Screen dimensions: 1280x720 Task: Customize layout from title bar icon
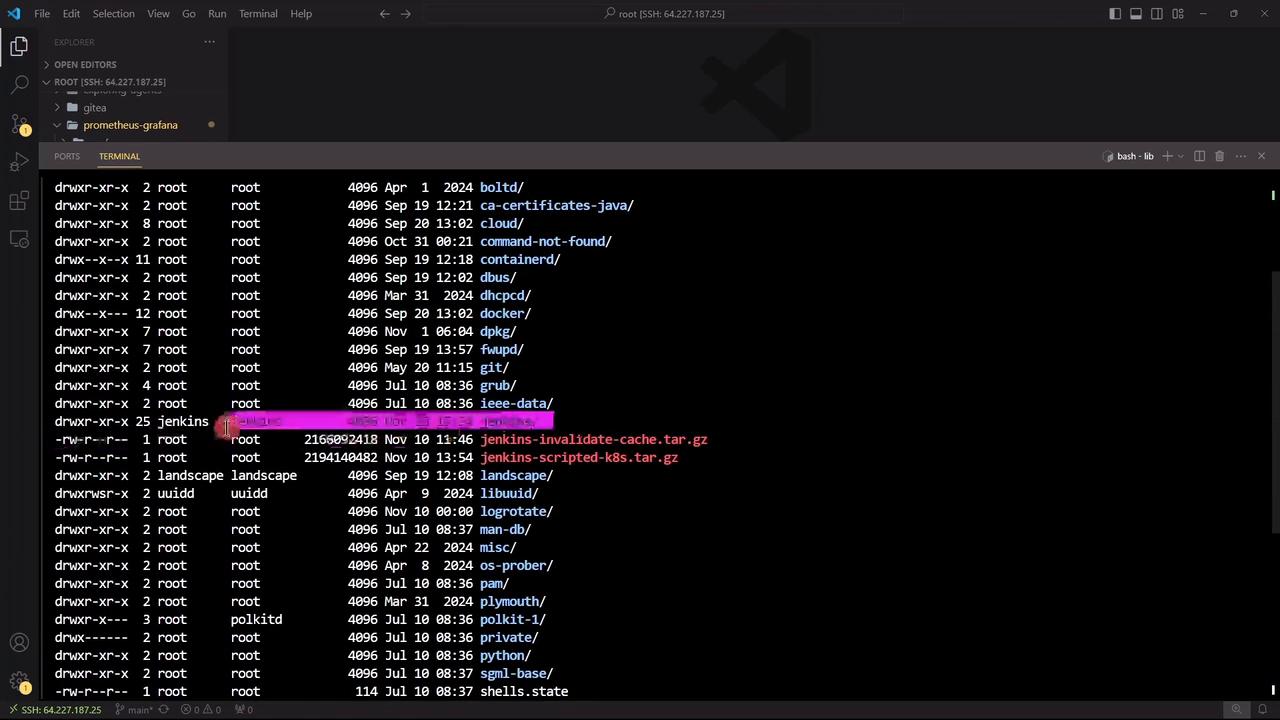pyautogui.click(x=1178, y=14)
